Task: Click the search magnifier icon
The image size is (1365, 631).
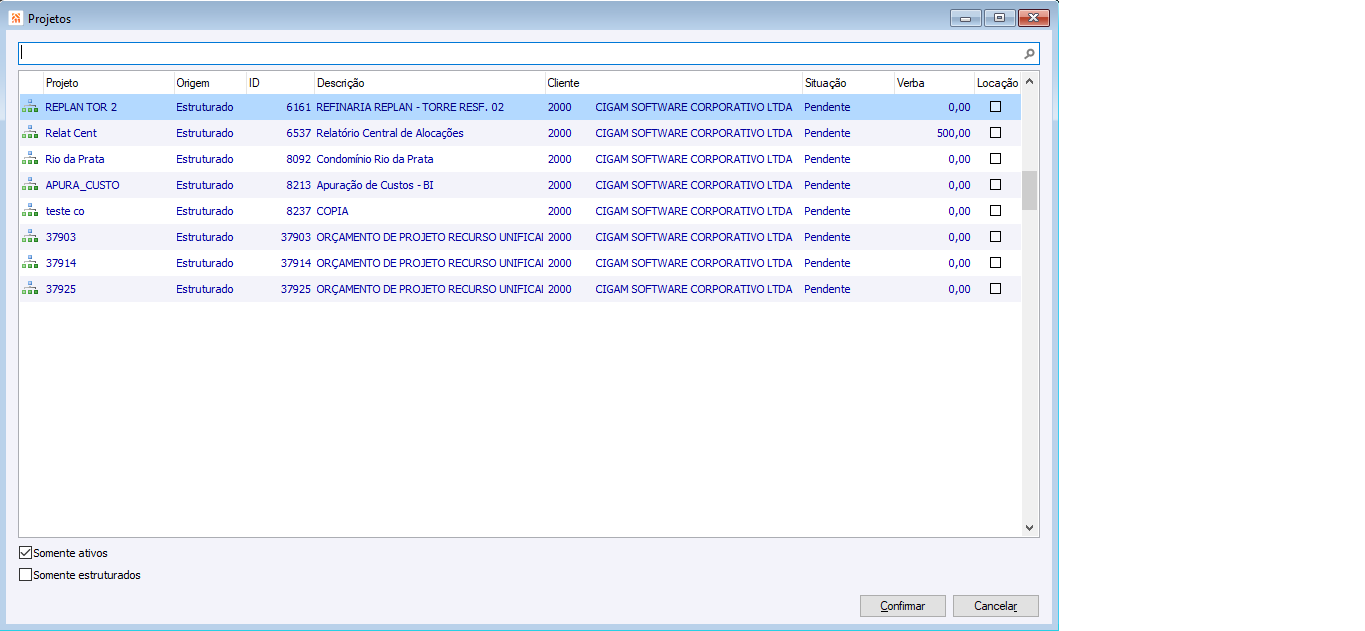Action: coord(1030,54)
